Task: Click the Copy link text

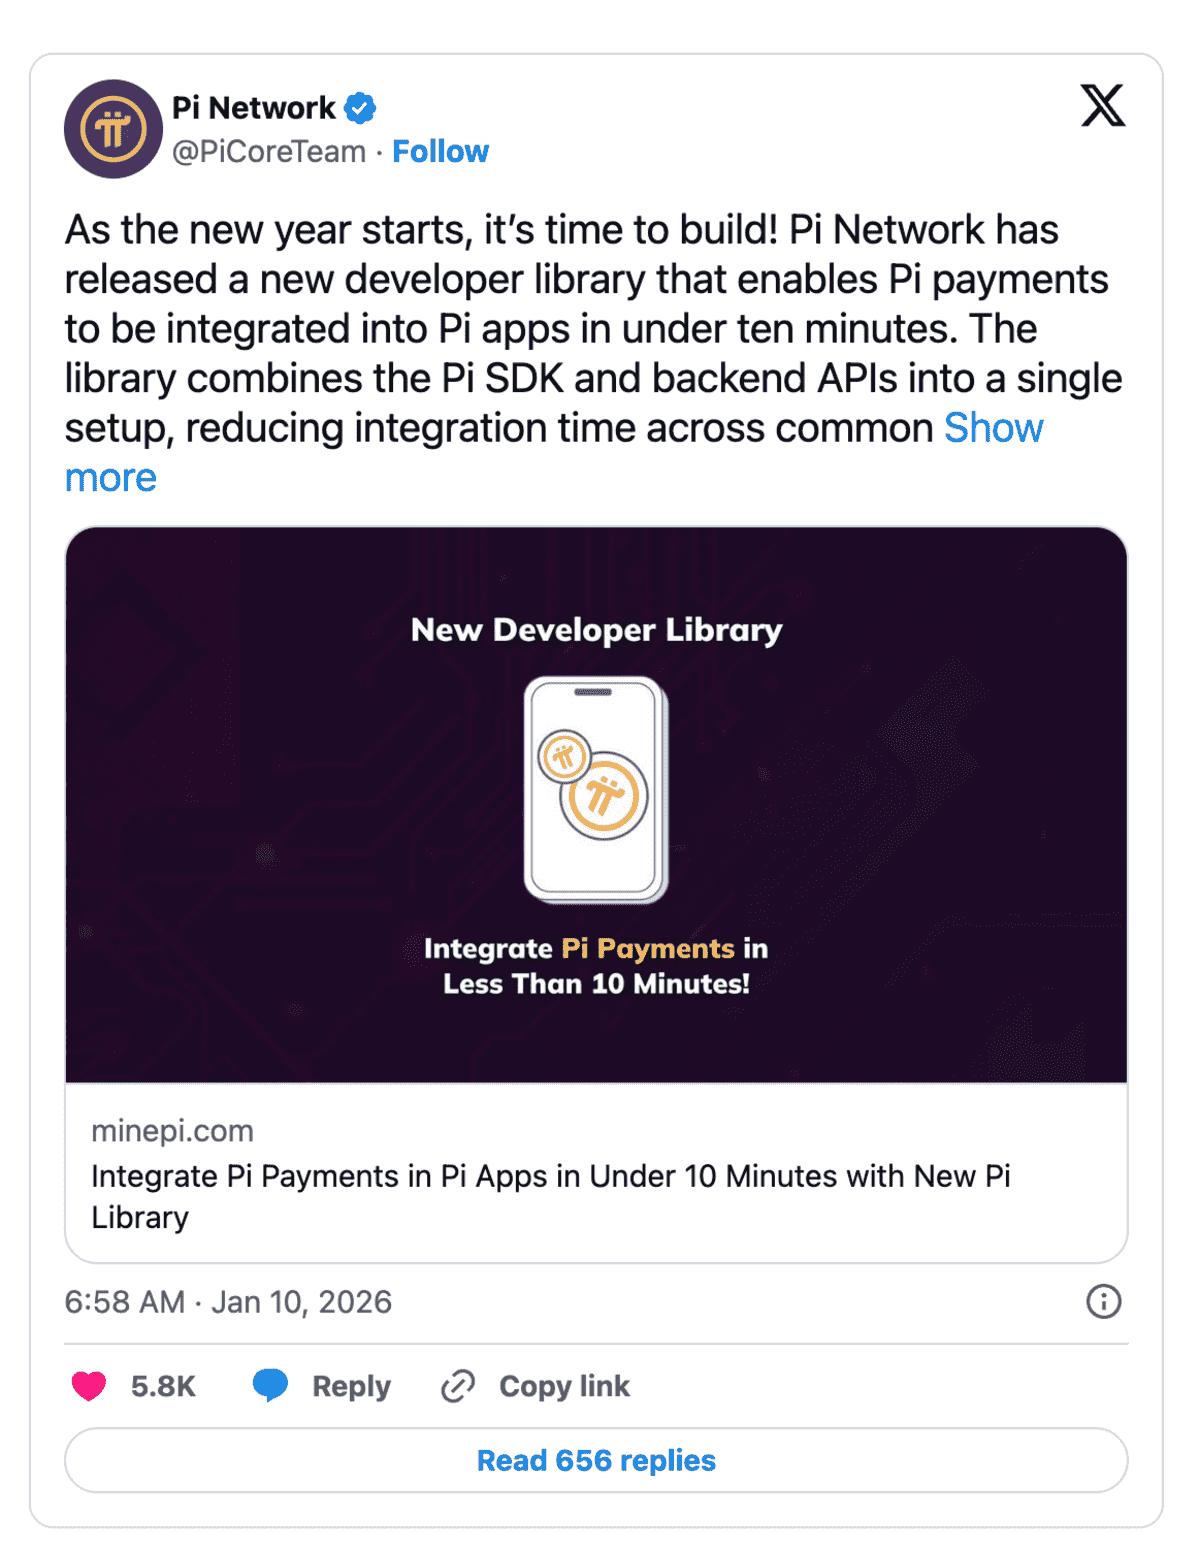Action: [563, 1386]
